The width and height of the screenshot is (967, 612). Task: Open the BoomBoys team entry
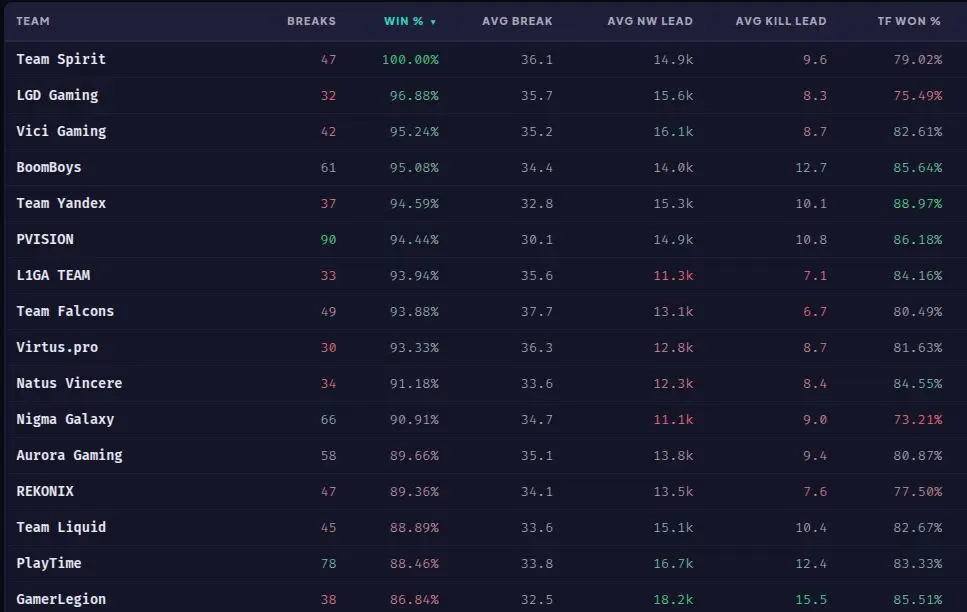49,167
